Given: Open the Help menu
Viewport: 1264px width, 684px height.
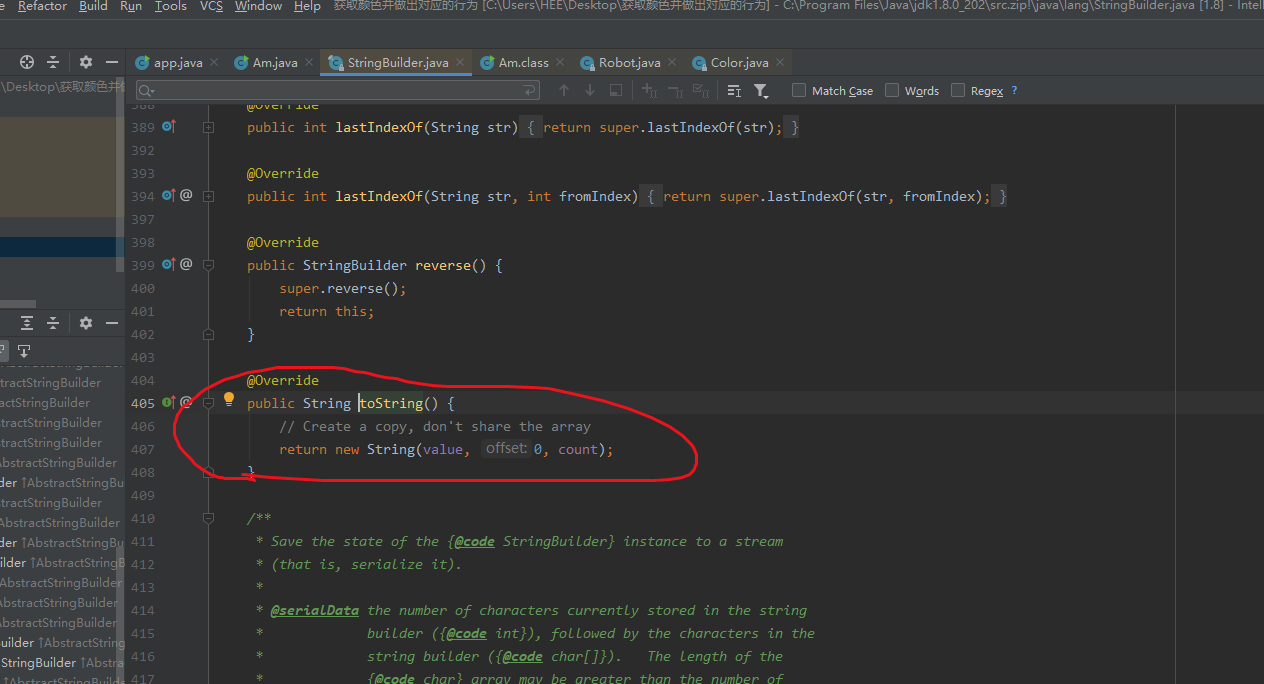Looking at the screenshot, I should [x=307, y=6].
